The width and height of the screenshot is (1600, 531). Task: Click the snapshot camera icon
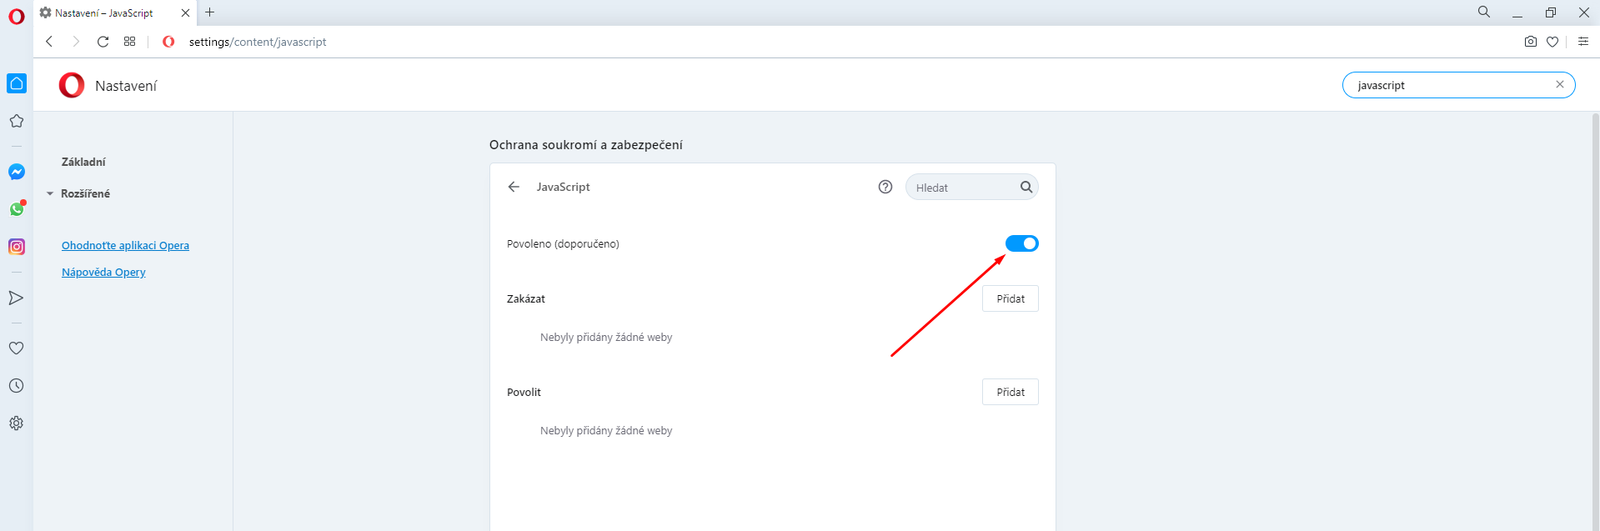1530,42
